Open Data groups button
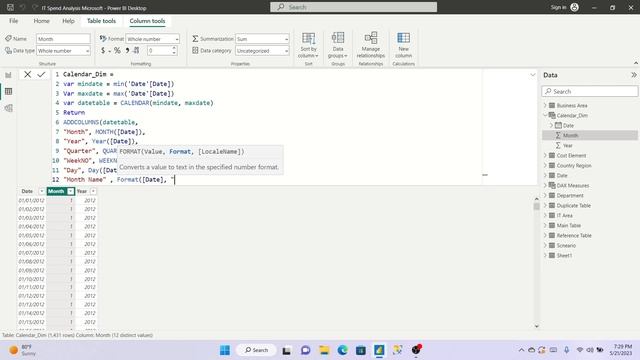This screenshot has width=640, height=360. click(x=338, y=45)
